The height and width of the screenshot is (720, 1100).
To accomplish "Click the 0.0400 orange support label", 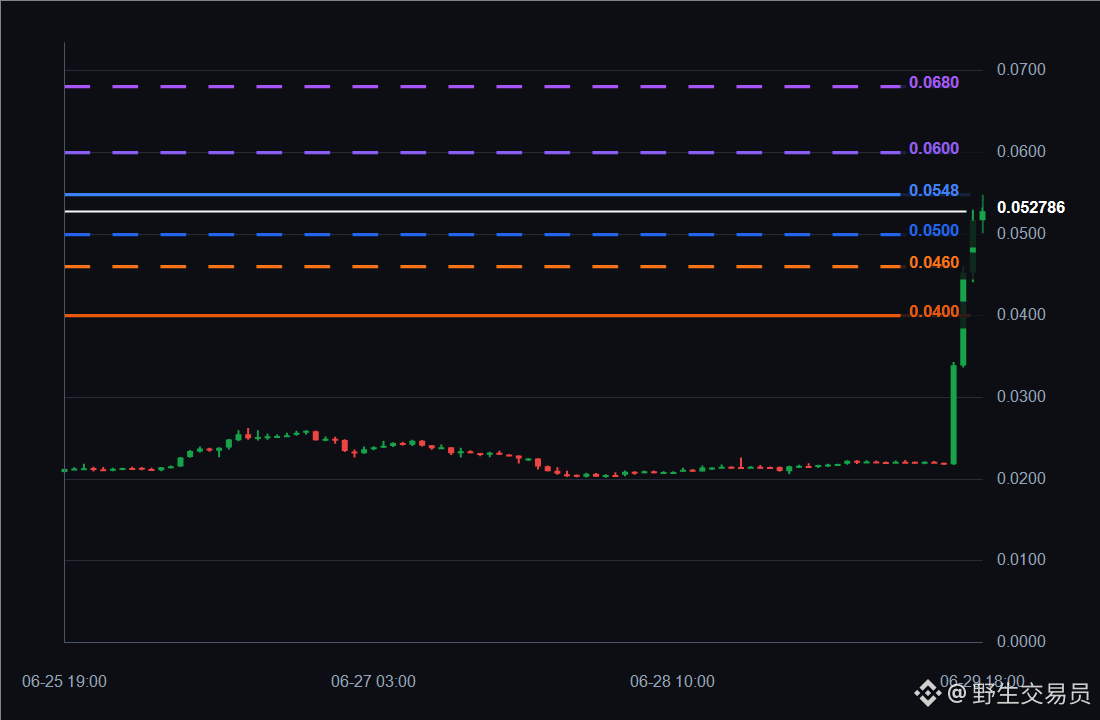I will (x=934, y=312).
